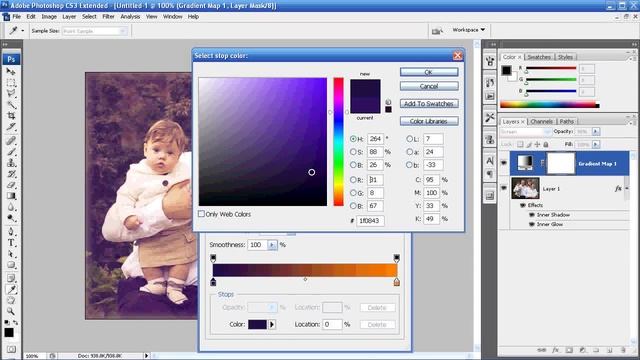Open the layer Opacity slider arrow

(x=596, y=131)
